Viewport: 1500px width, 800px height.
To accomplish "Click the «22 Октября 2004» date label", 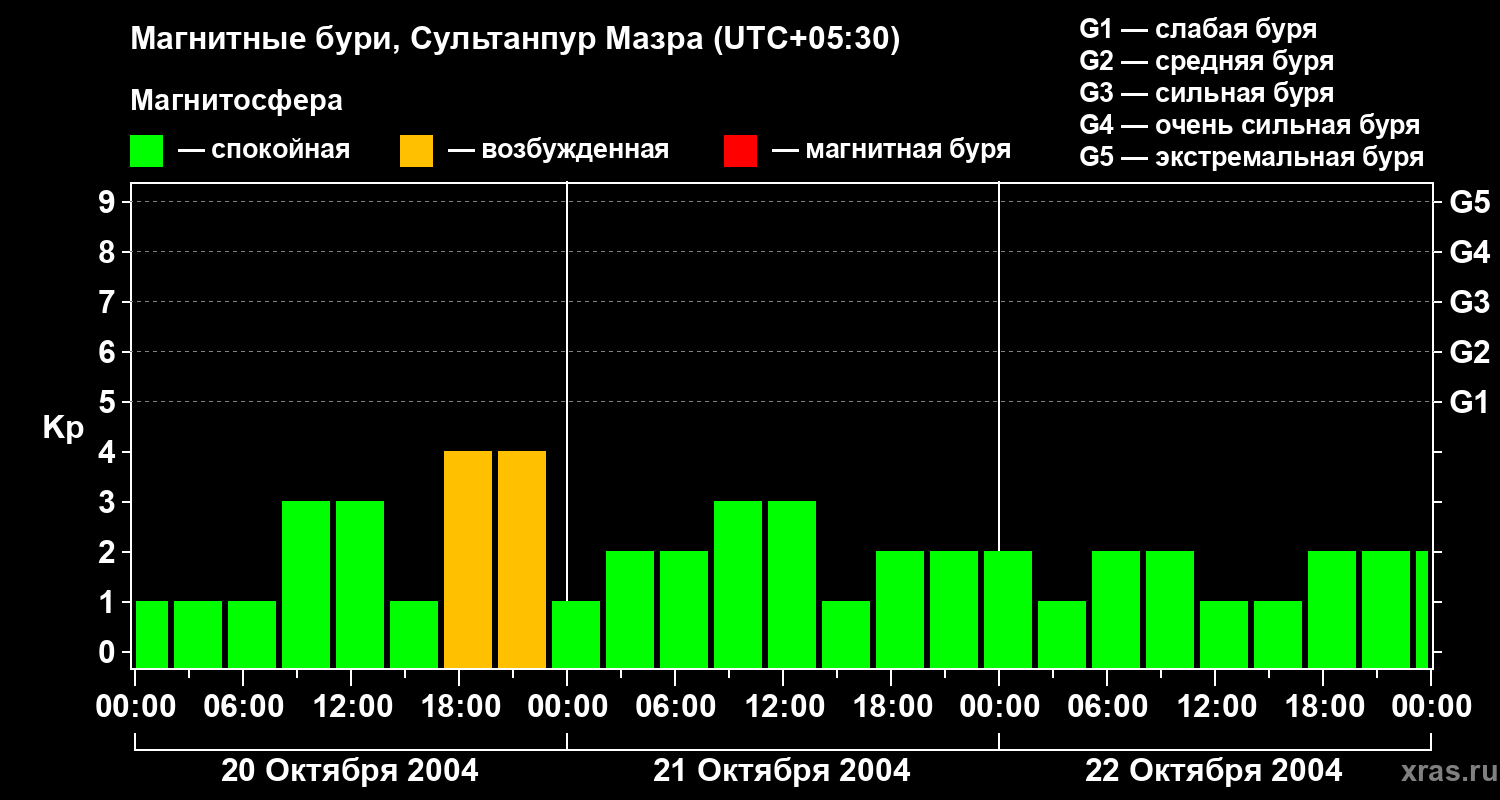I will point(1214,770).
